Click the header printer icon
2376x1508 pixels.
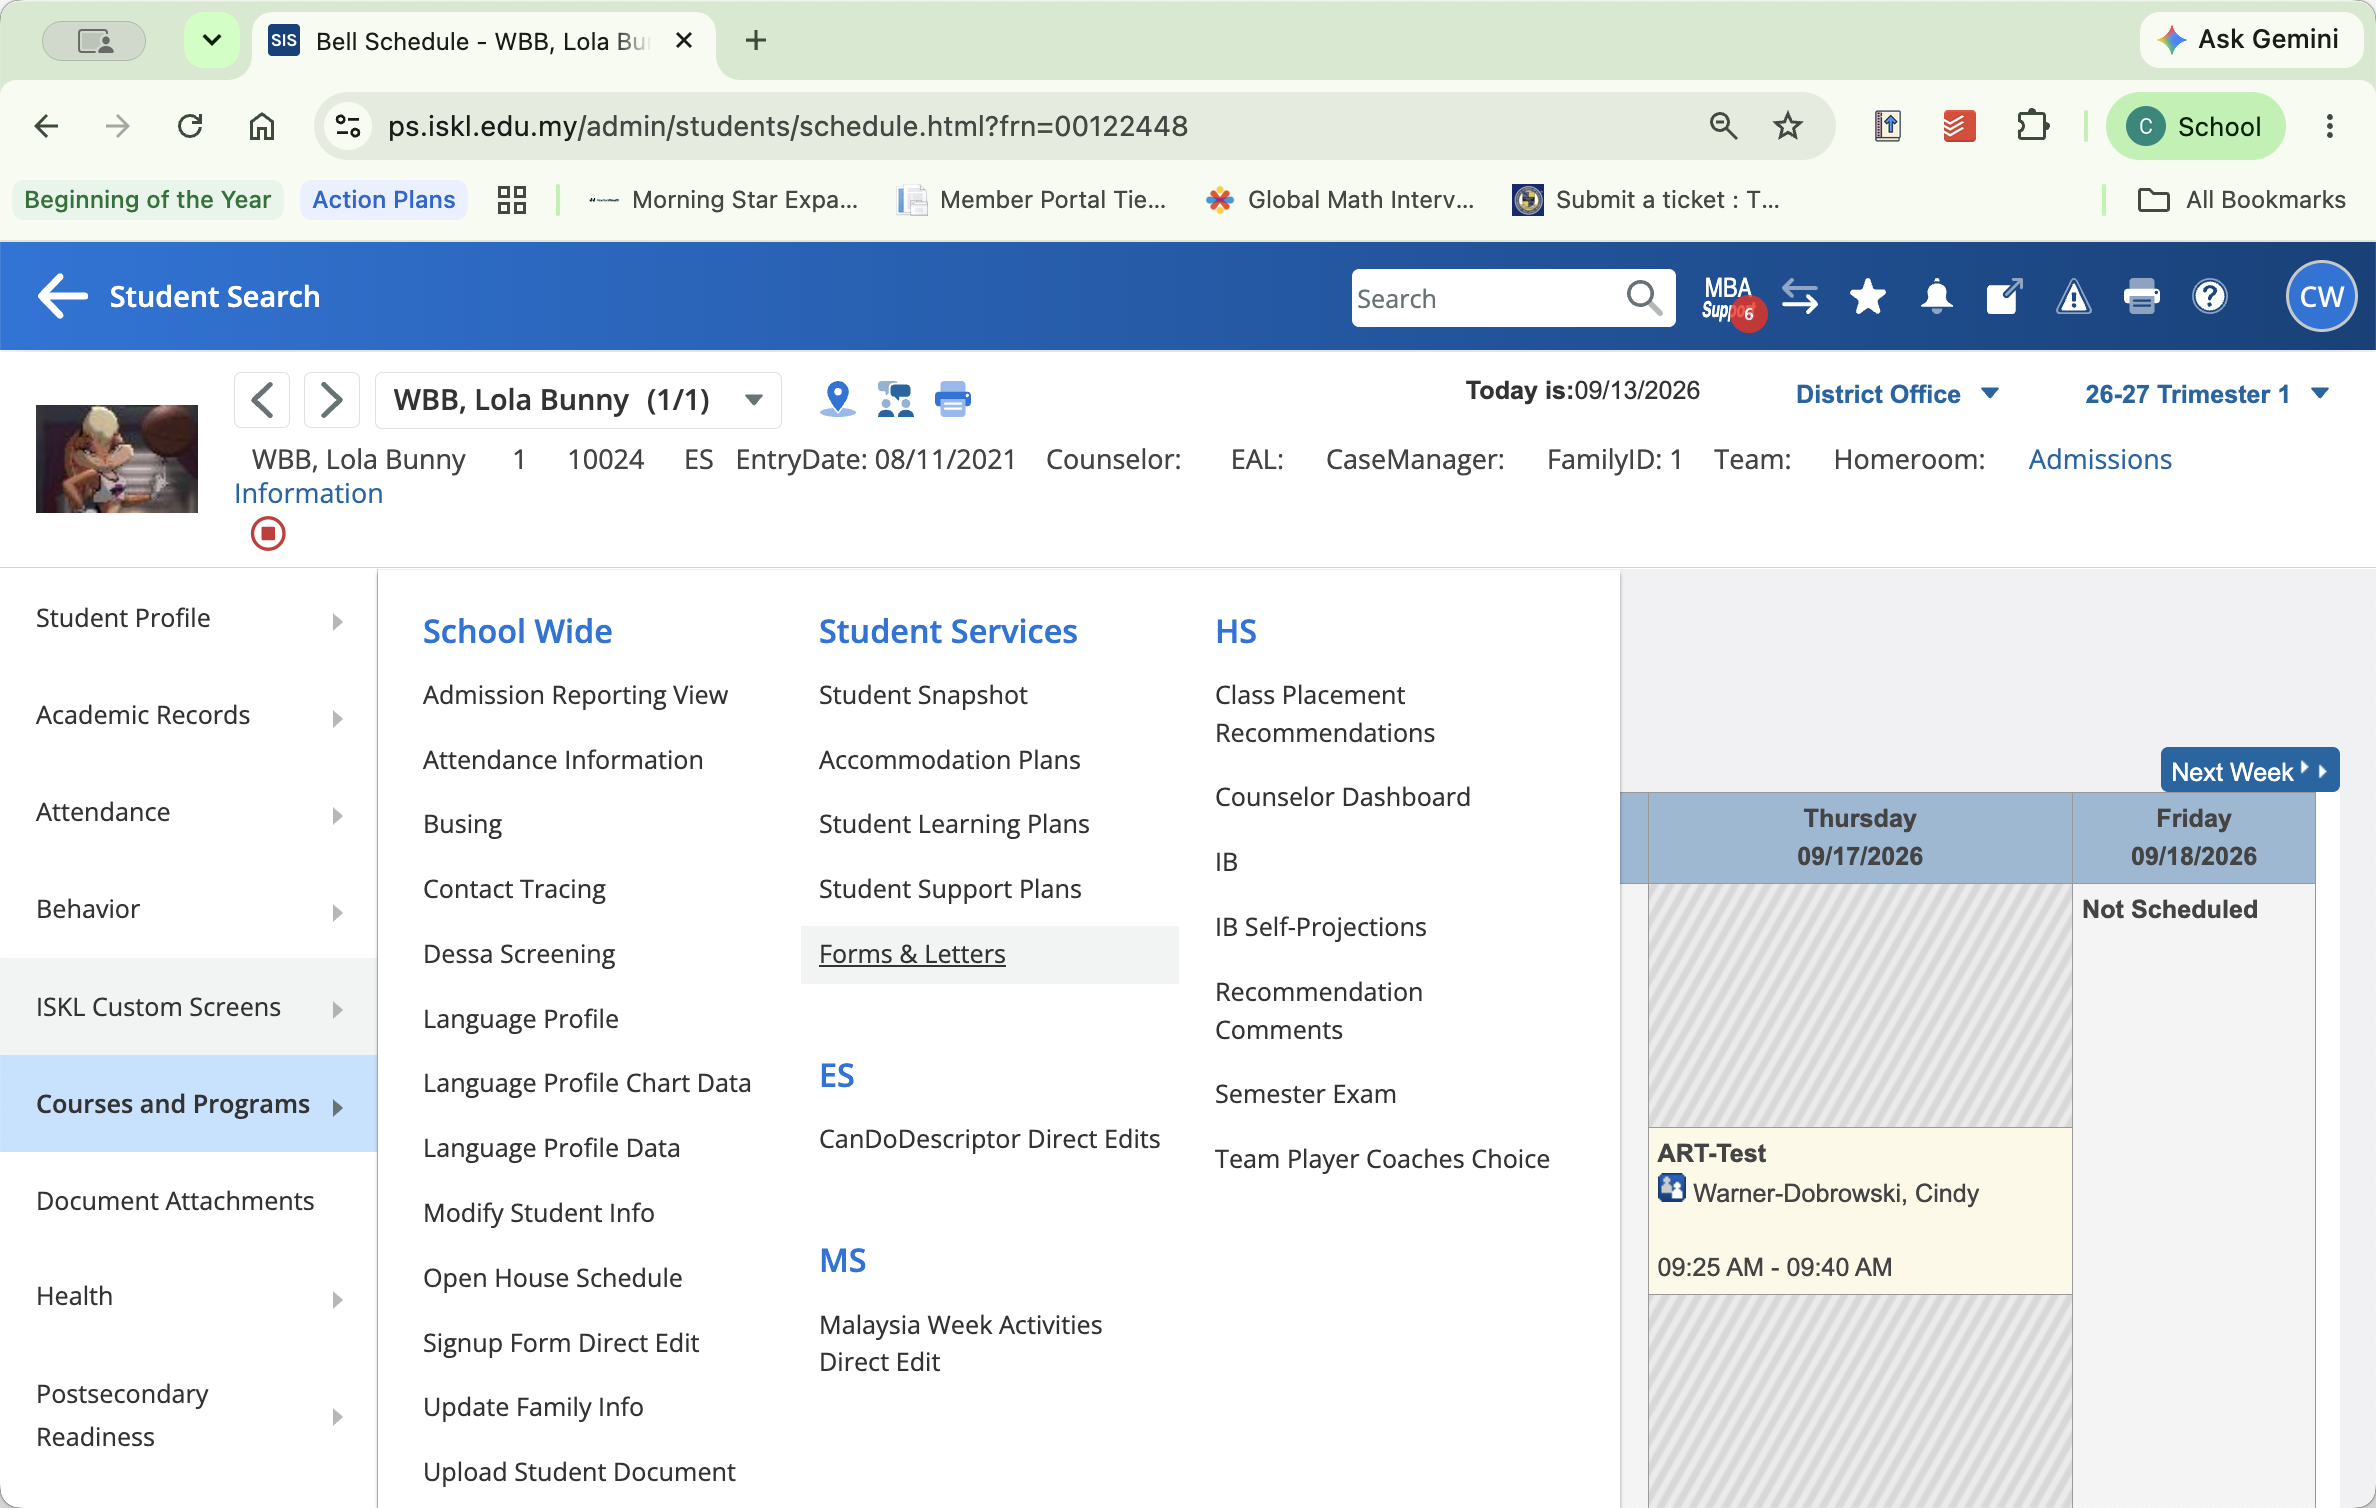pos(2141,297)
